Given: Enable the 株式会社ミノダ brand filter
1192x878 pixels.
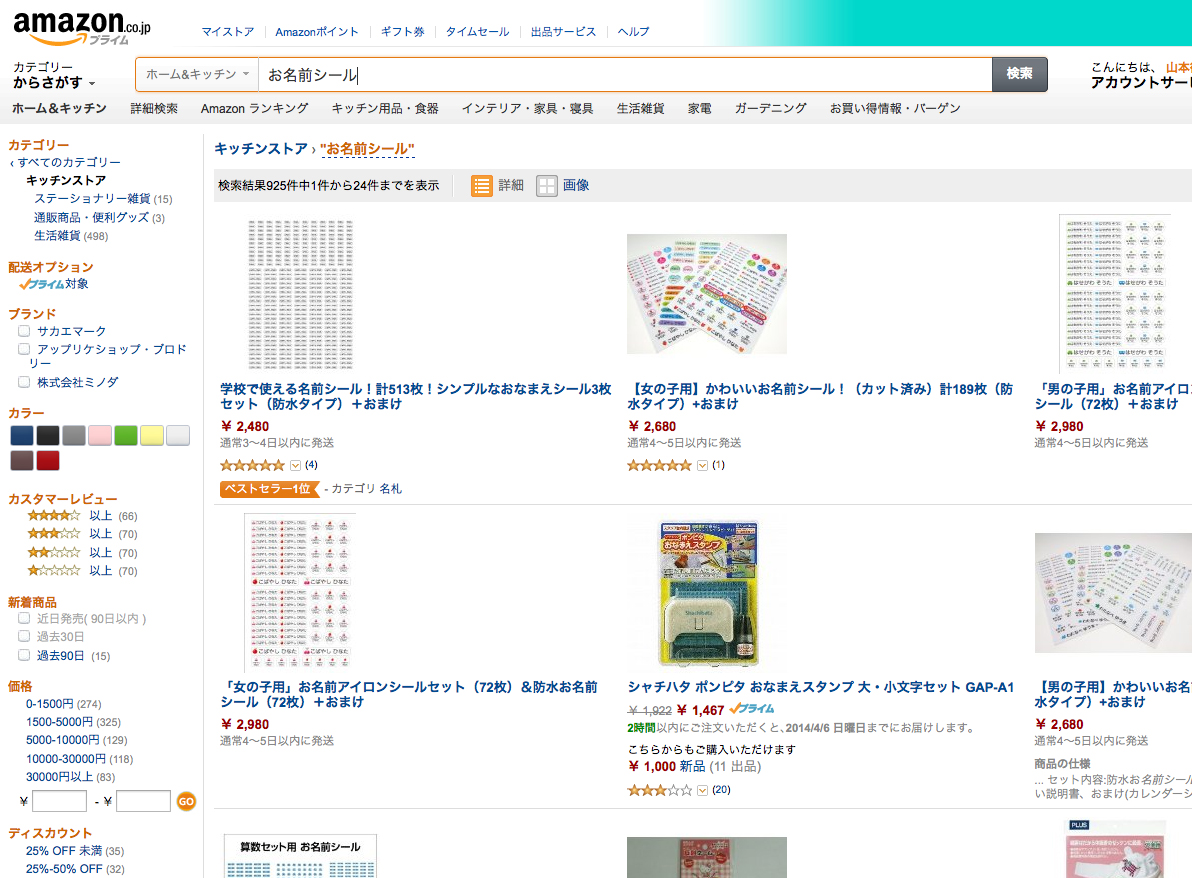Looking at the screenshot, I should coord(24,382).
